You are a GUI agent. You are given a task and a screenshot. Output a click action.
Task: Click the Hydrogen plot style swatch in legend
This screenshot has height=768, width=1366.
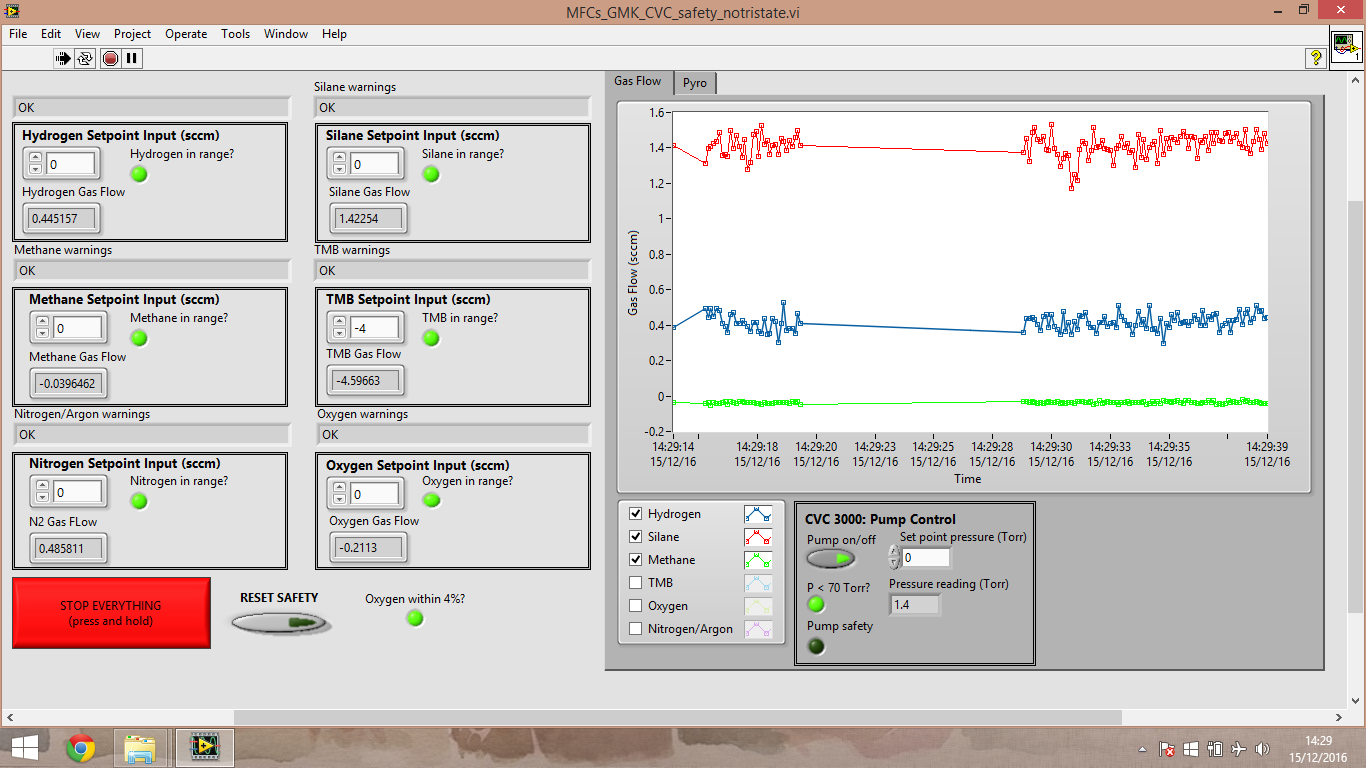tap(759, 514)
